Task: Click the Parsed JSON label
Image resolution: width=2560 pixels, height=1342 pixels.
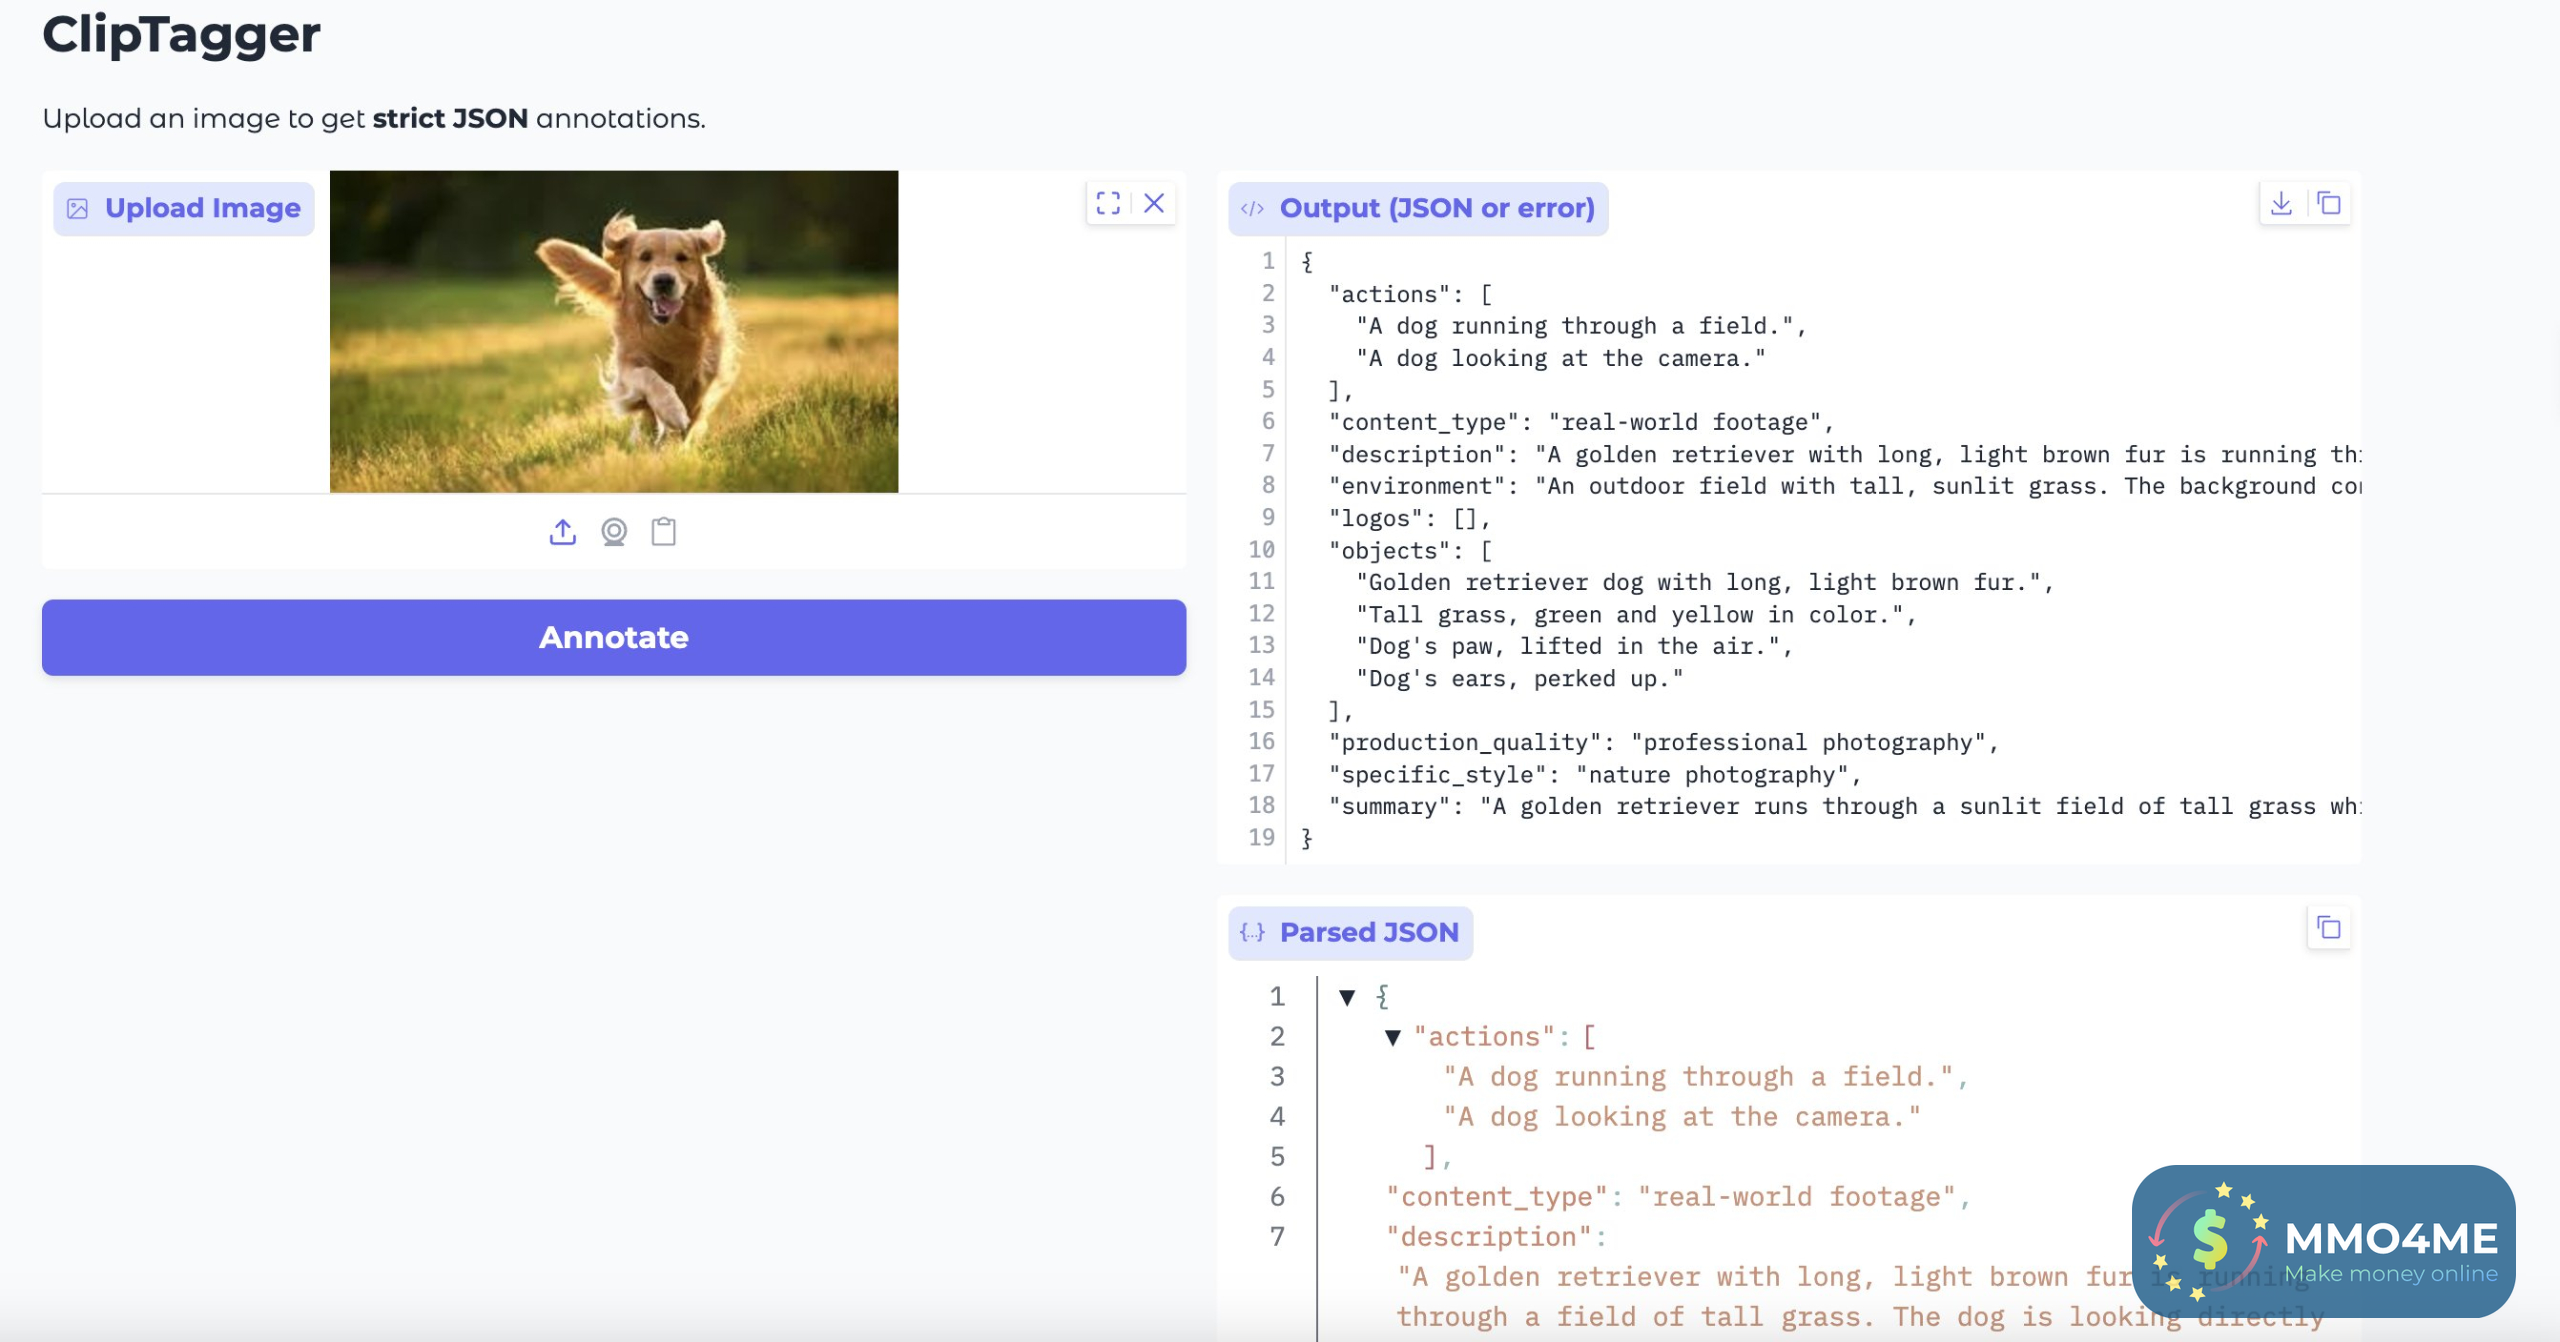Action: click(x=1350, y=932)
